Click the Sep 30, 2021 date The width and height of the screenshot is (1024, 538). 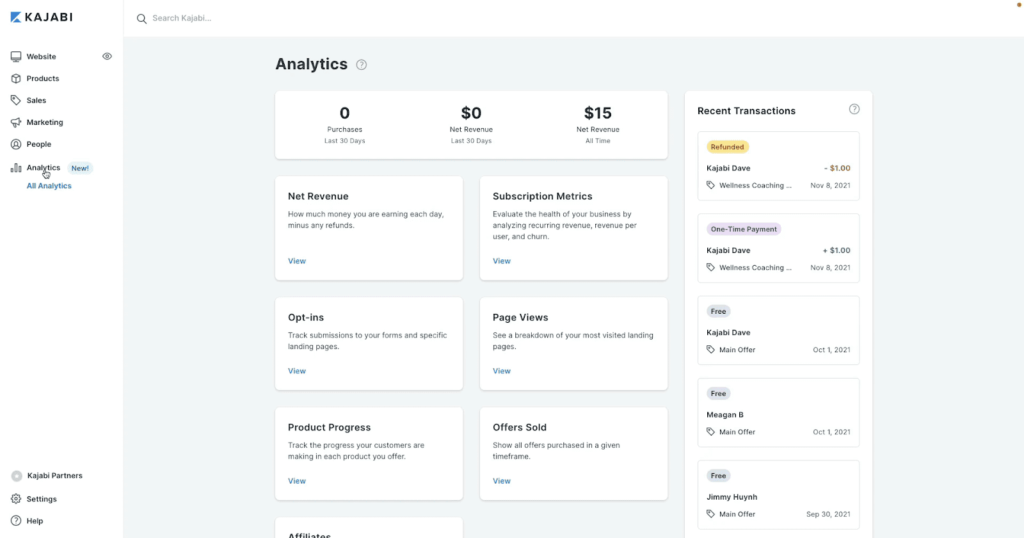tap(828, 514)
